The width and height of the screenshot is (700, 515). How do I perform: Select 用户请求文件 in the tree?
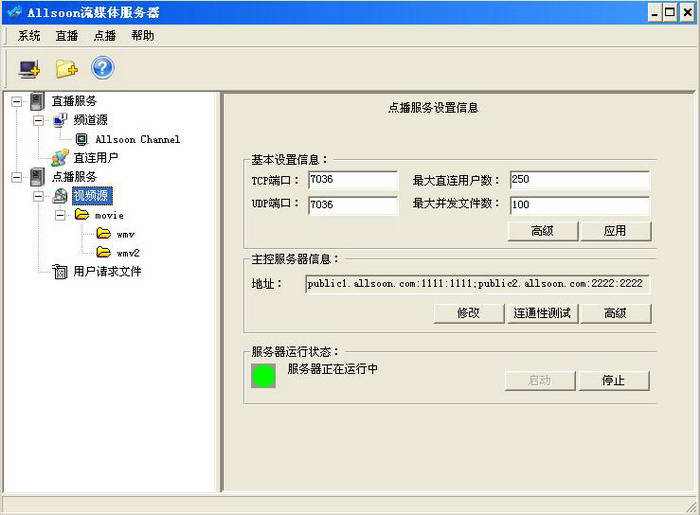click(107, 271)
